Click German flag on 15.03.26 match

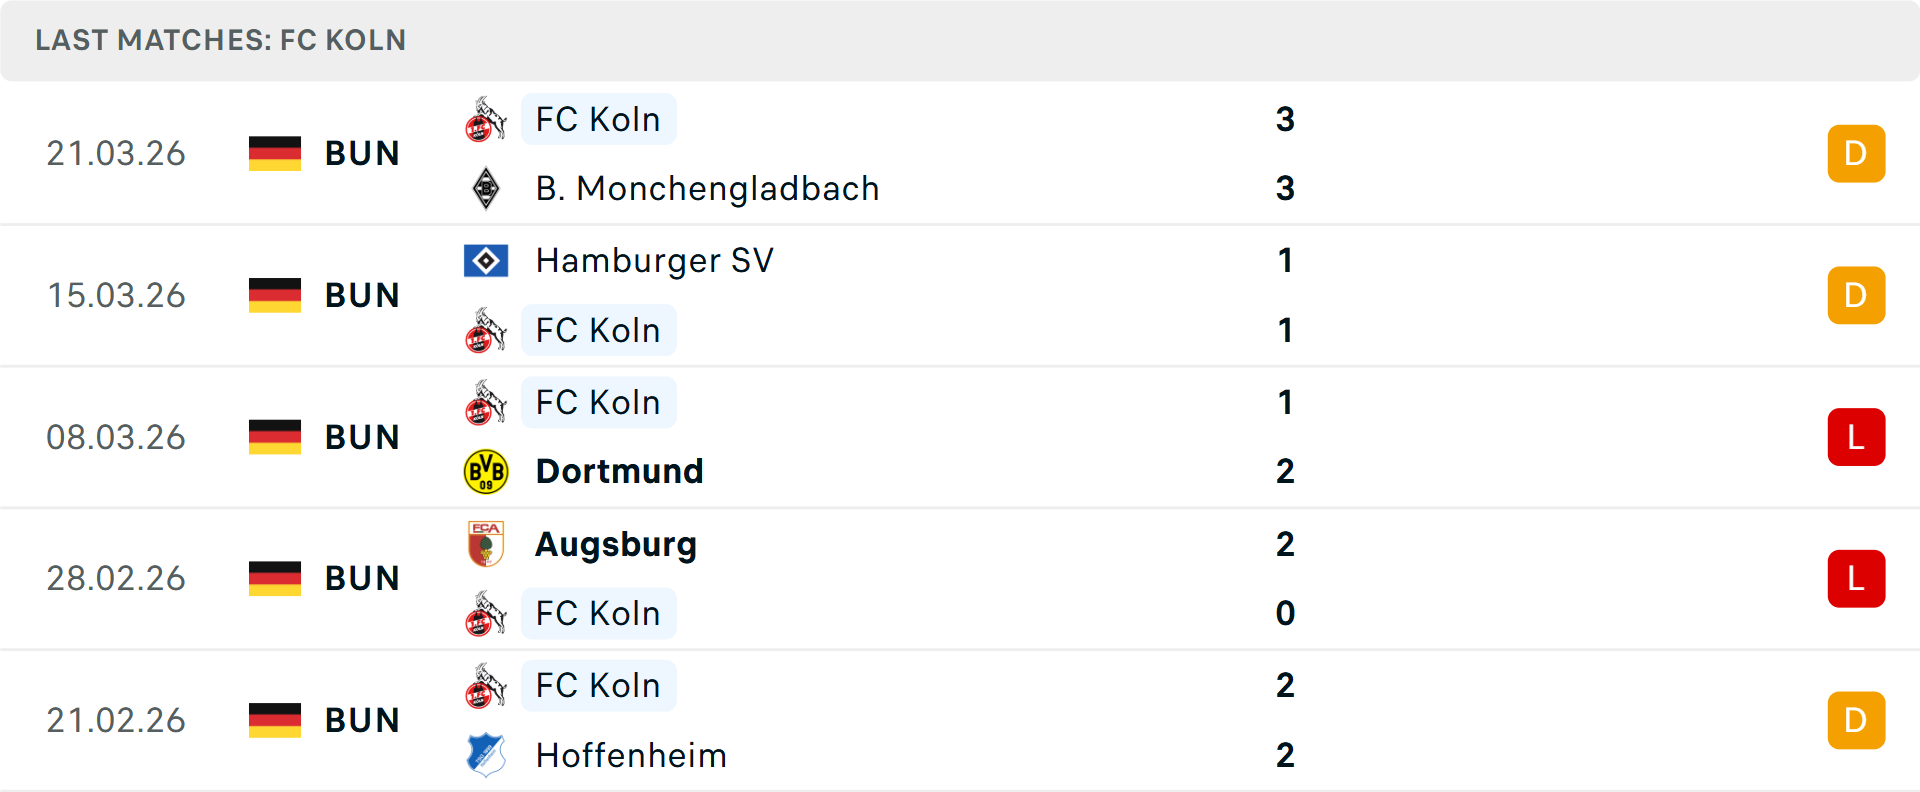[x=275, y=295]
